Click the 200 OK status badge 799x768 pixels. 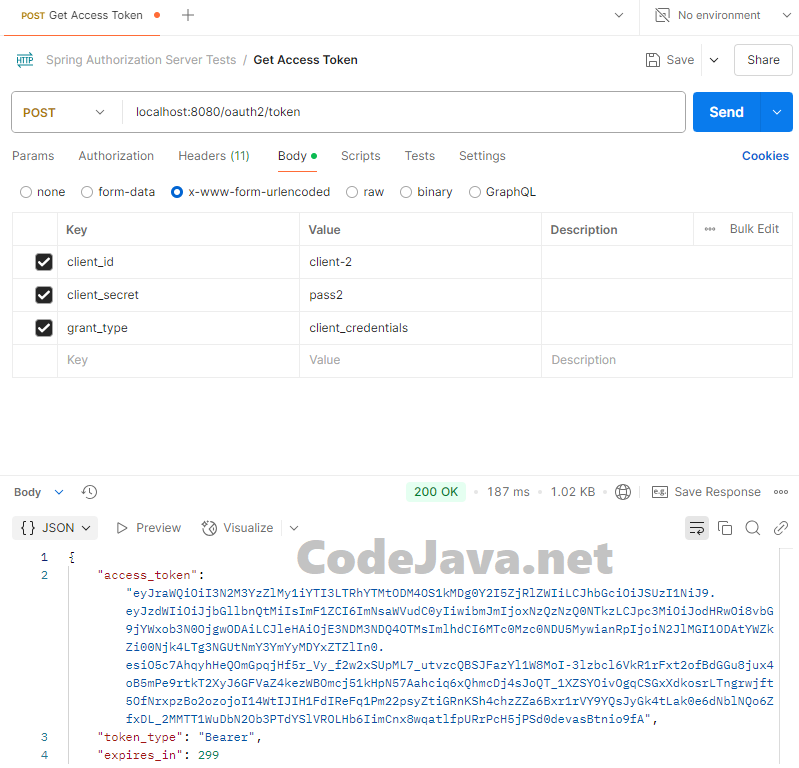point(436,492)
